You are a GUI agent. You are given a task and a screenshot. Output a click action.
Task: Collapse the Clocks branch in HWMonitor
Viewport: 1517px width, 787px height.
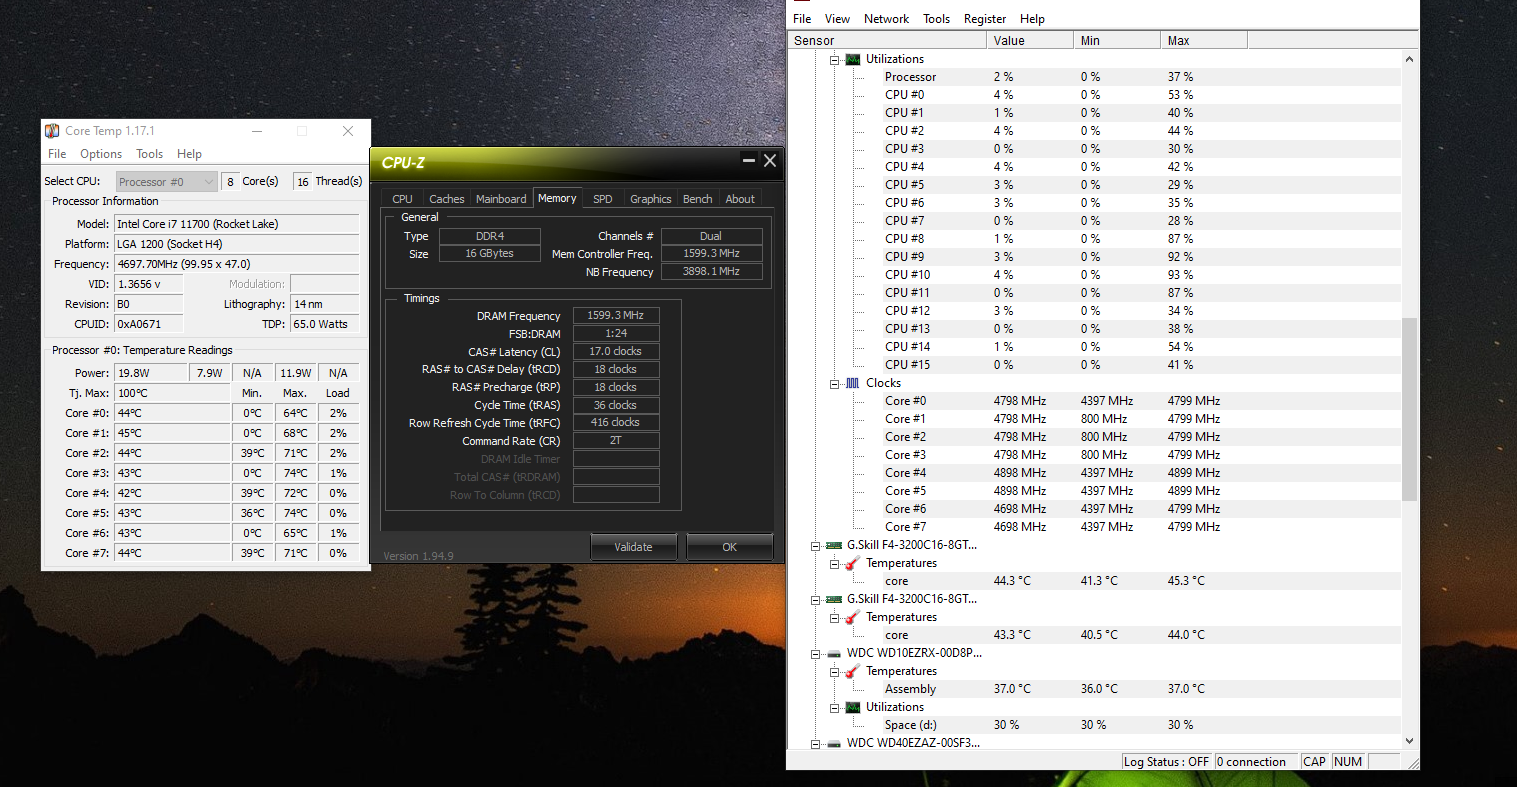click(x=835, y=383)
